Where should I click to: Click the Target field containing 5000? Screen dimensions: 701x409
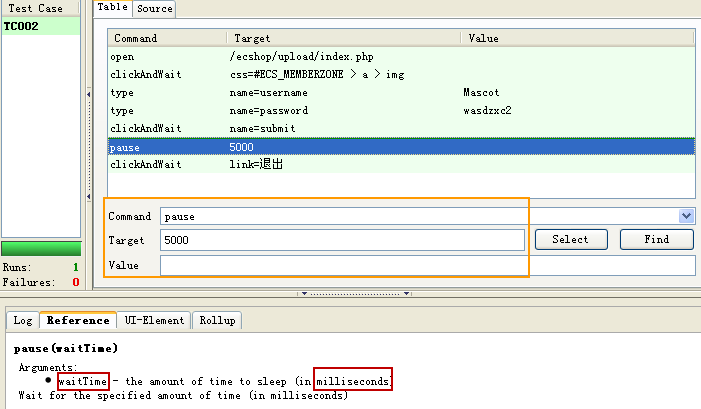click(x=342, y=240)
